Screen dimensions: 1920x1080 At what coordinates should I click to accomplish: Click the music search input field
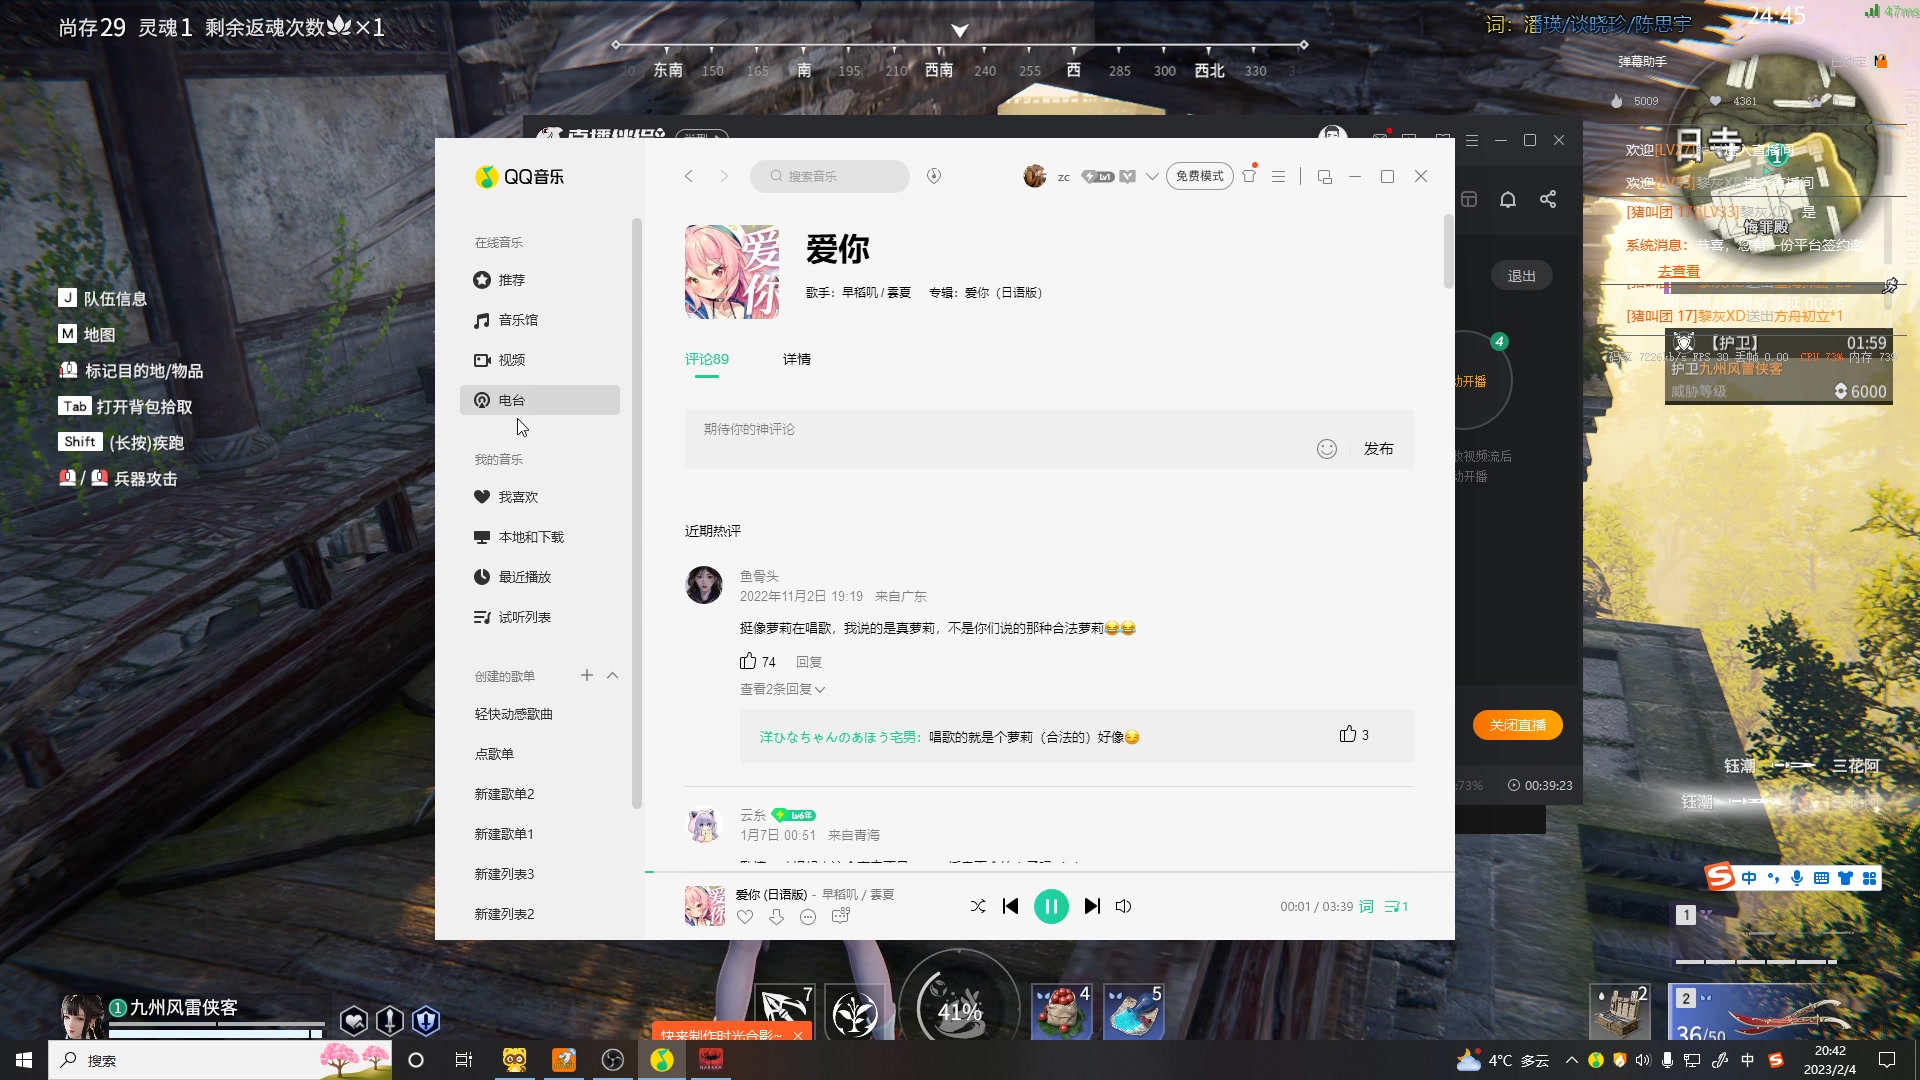830,176
